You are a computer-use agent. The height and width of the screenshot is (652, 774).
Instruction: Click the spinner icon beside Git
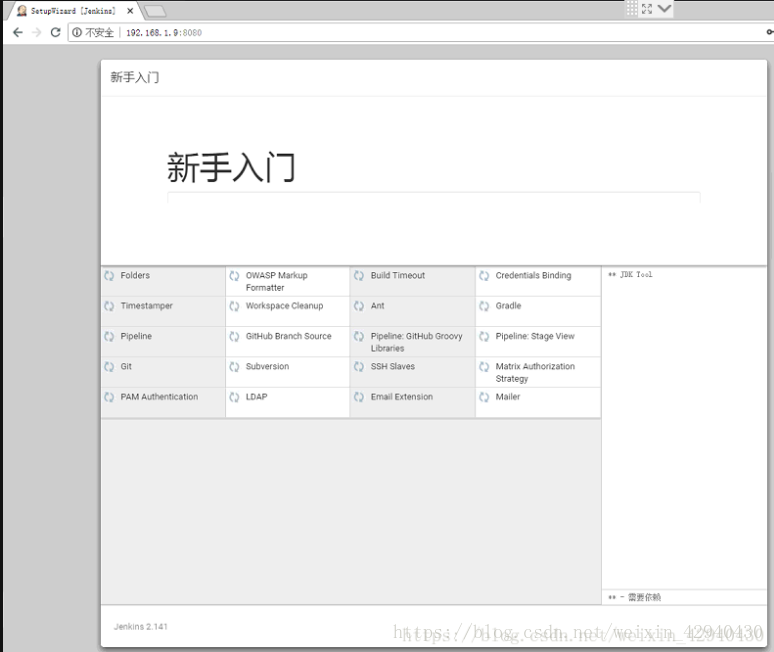pyautogui.click(x=109, y=367)
